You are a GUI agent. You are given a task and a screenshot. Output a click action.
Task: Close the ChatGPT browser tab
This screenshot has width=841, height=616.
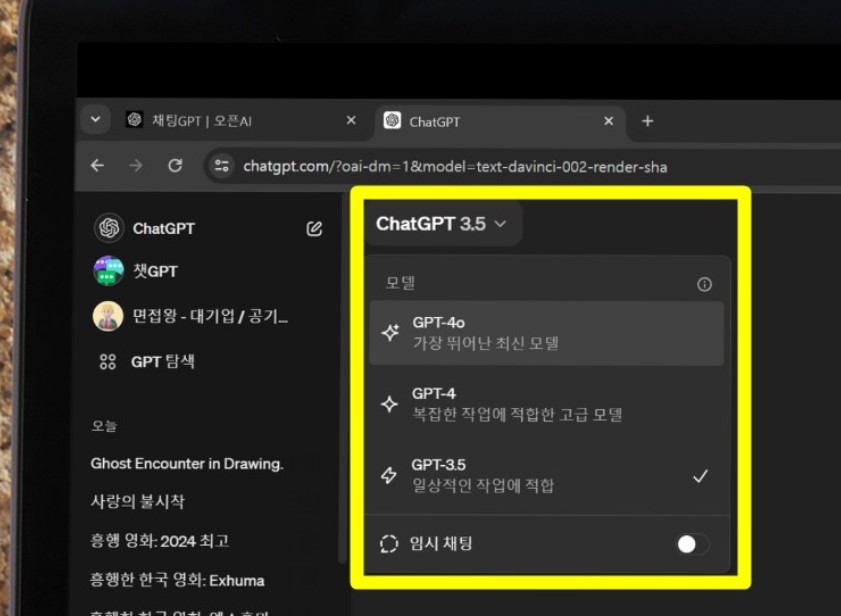pos(608,121)
